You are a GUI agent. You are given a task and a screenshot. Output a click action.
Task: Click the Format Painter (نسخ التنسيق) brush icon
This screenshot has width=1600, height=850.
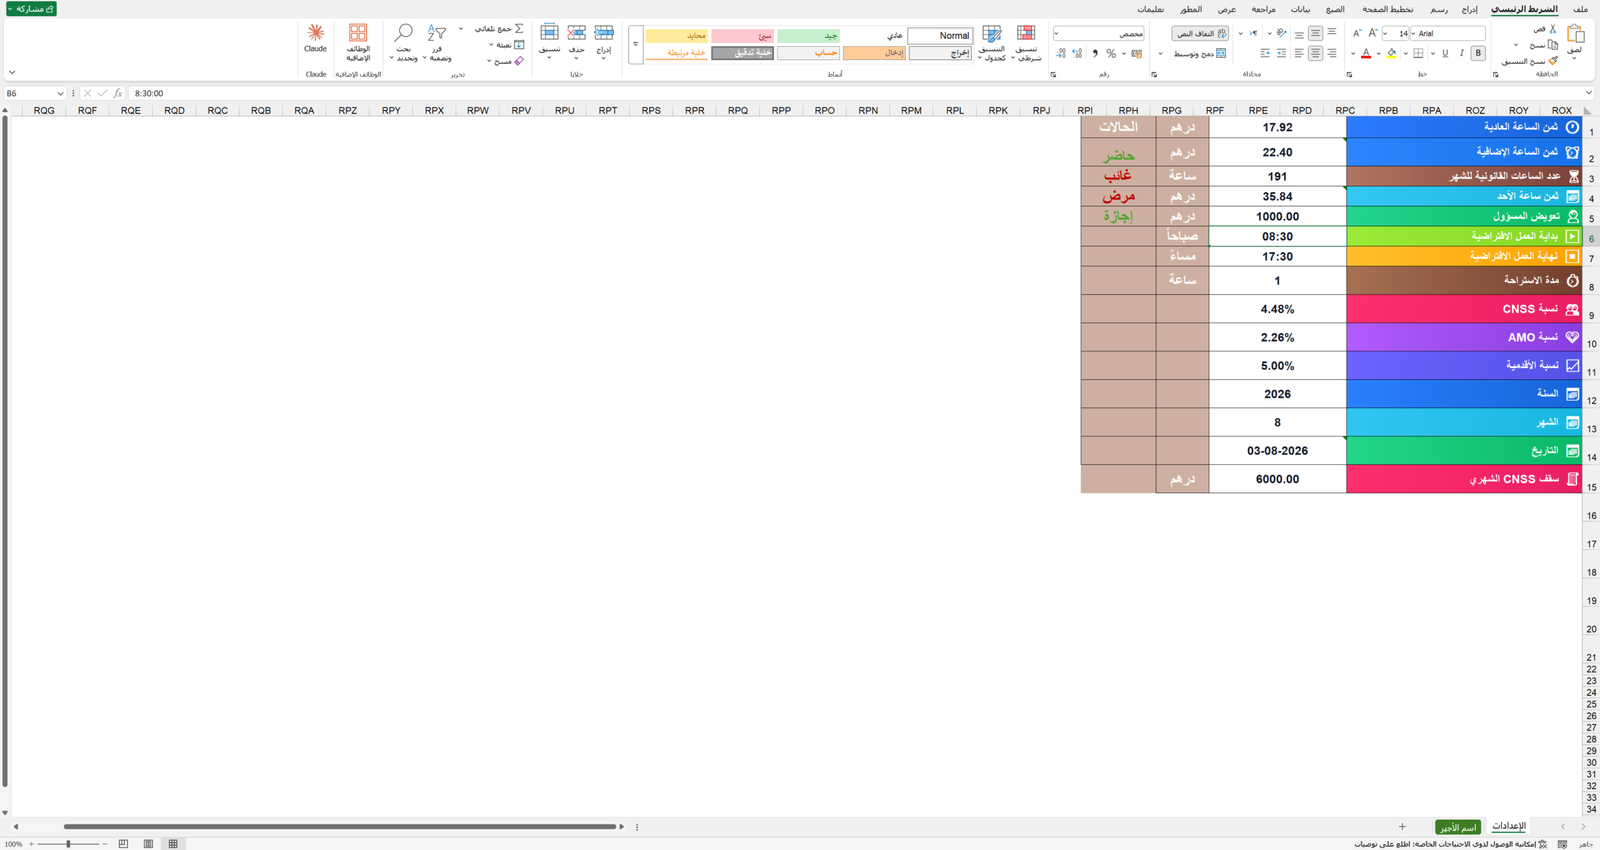tap(1553, 61)
